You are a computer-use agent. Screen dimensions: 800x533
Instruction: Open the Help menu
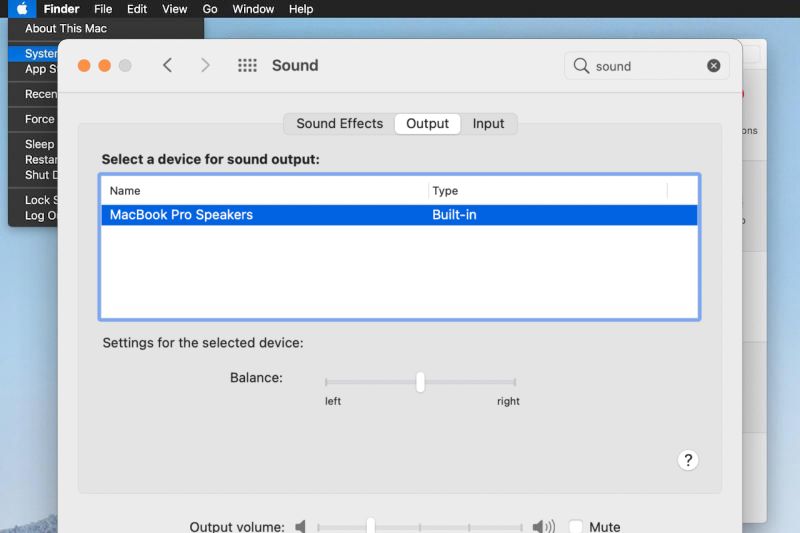[301, 9]
